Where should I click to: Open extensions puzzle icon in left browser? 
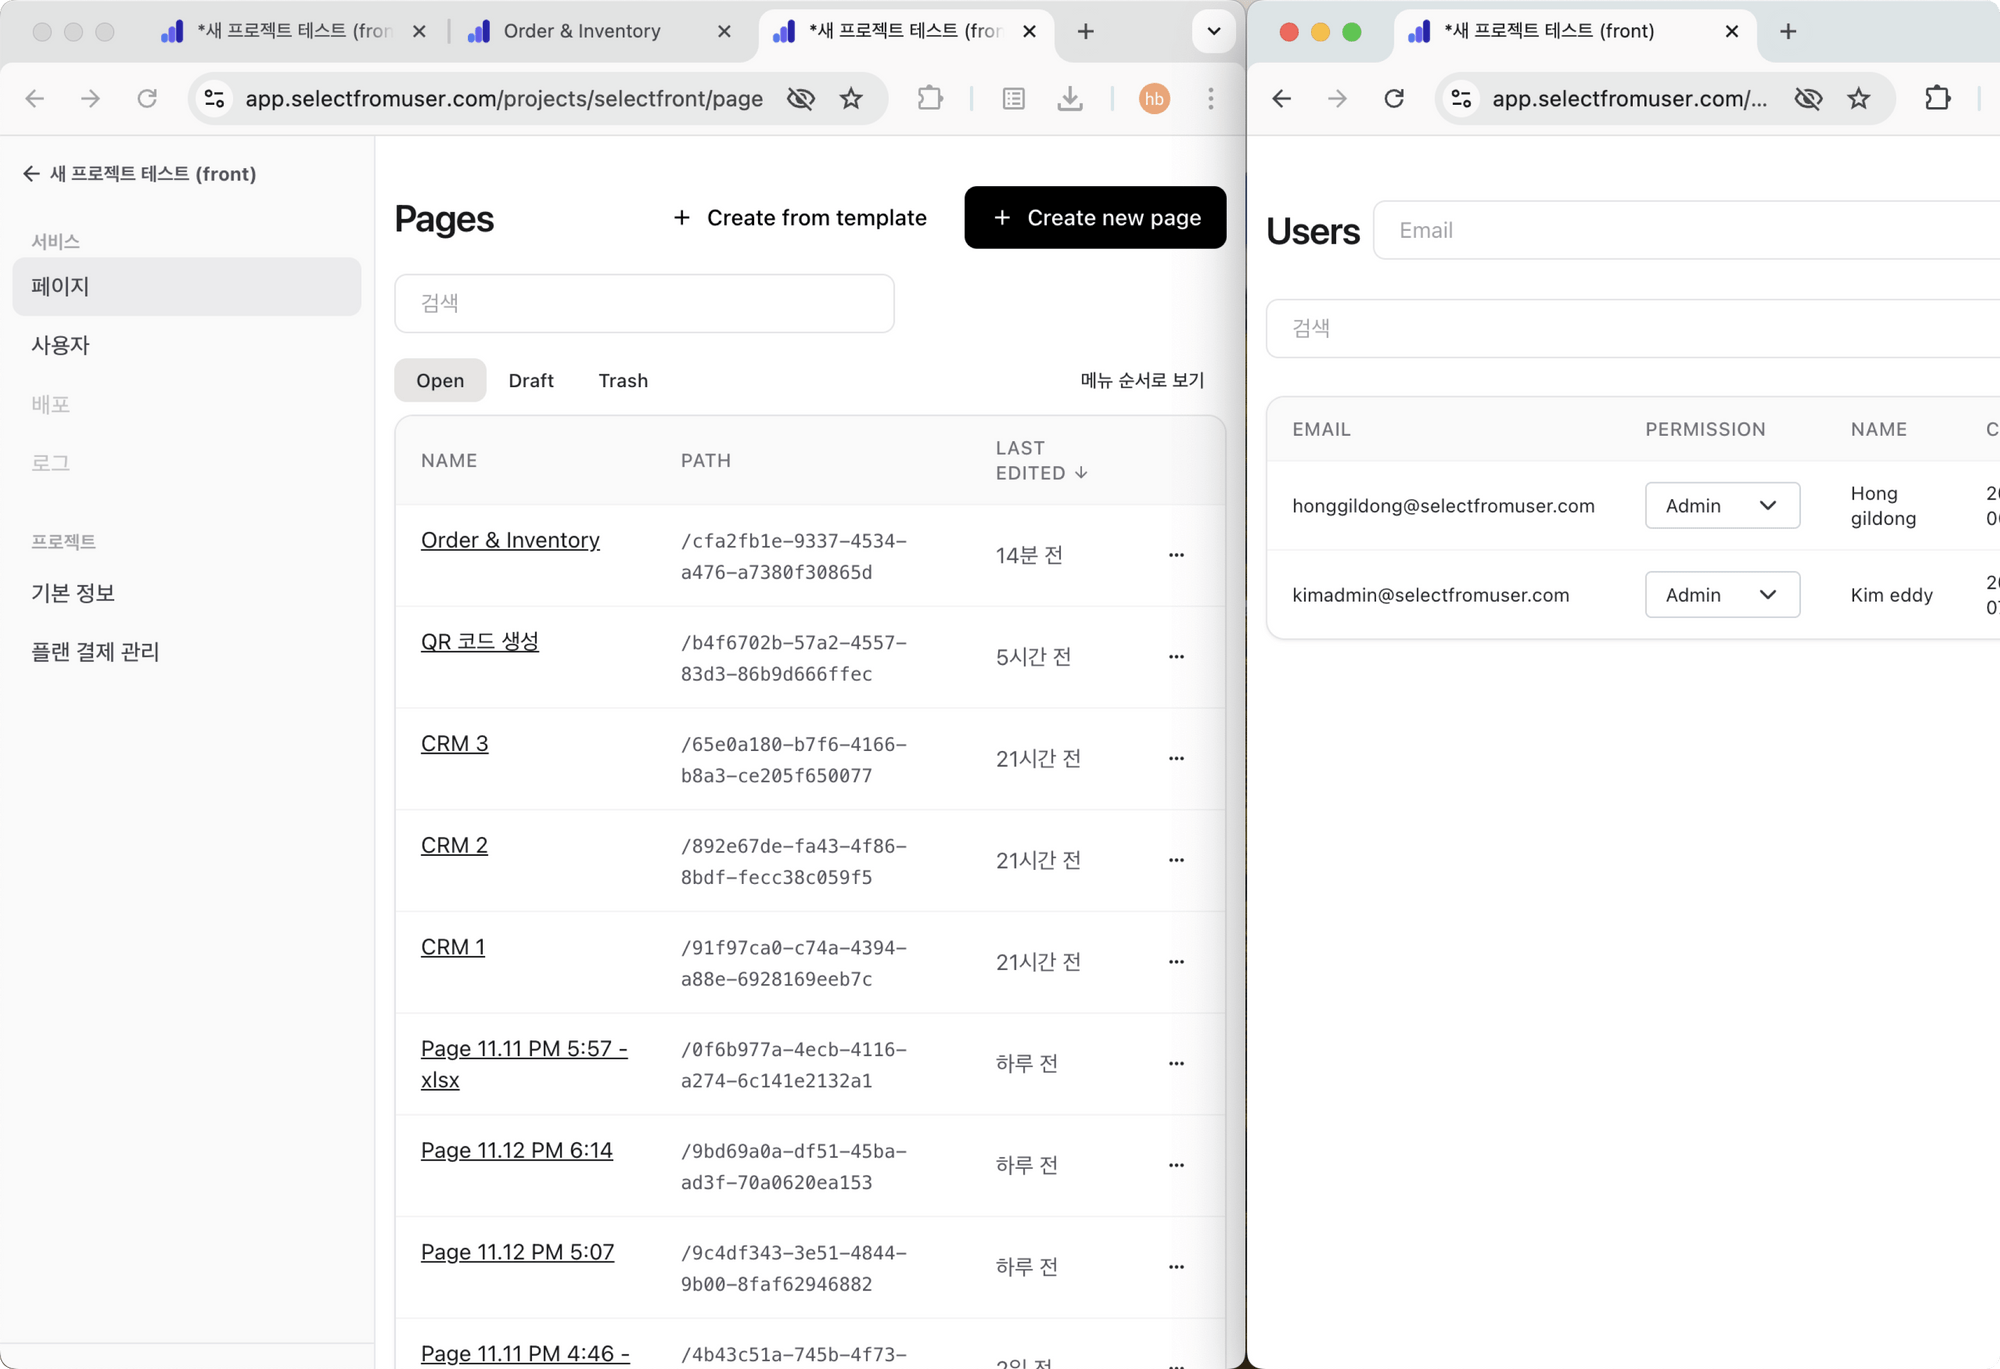[x=930, y=98]
